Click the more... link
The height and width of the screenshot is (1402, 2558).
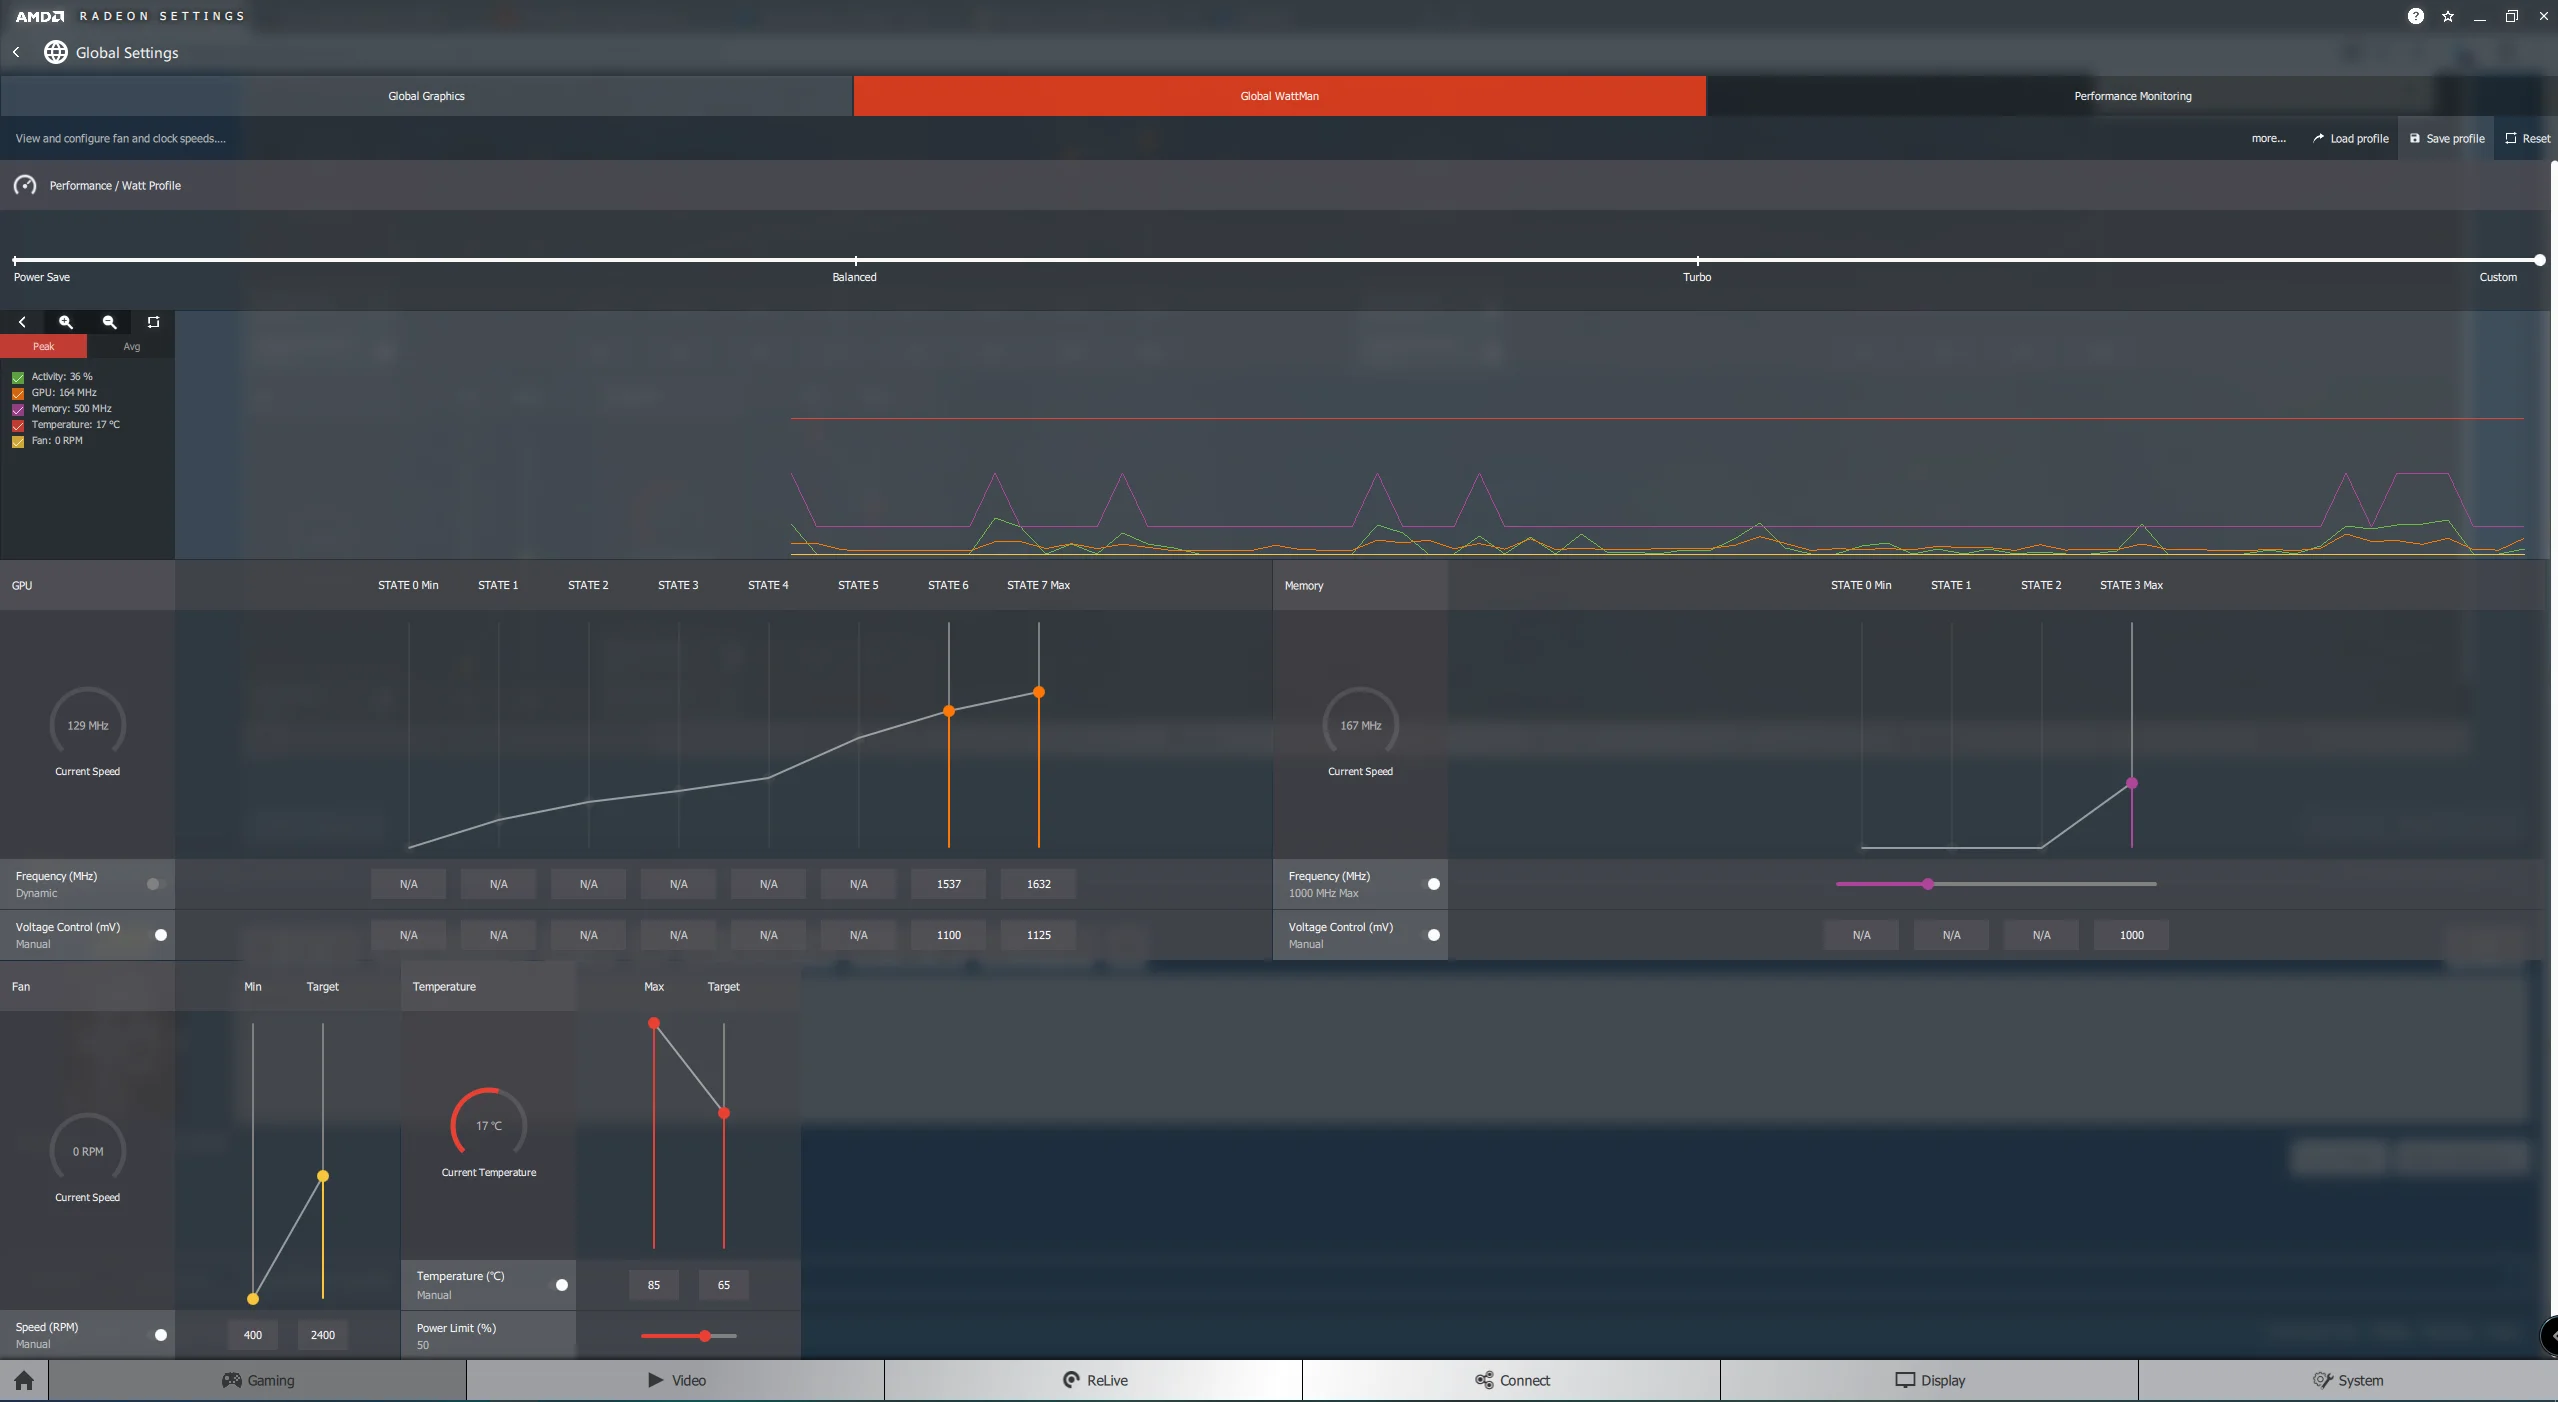click(x=2268, y=138)
